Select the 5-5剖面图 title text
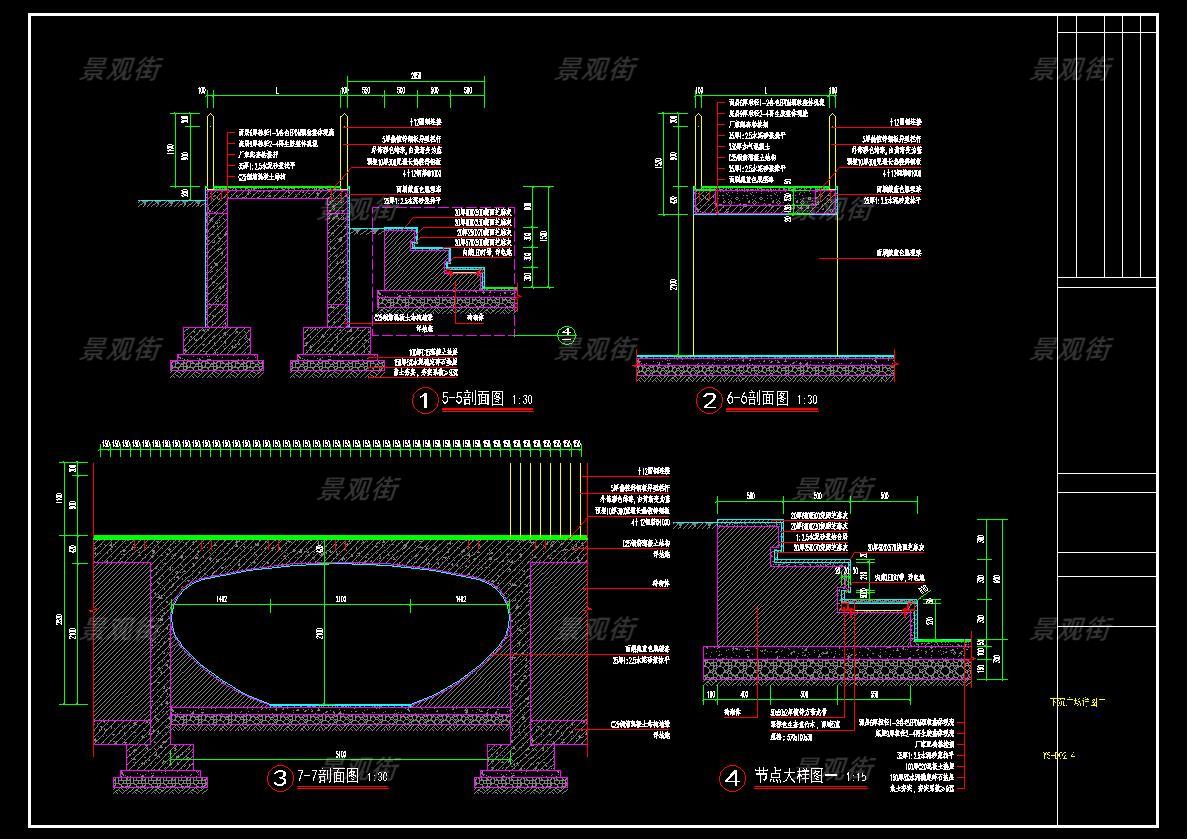This screenshot has width=1188, height=840. click(474, 400)
